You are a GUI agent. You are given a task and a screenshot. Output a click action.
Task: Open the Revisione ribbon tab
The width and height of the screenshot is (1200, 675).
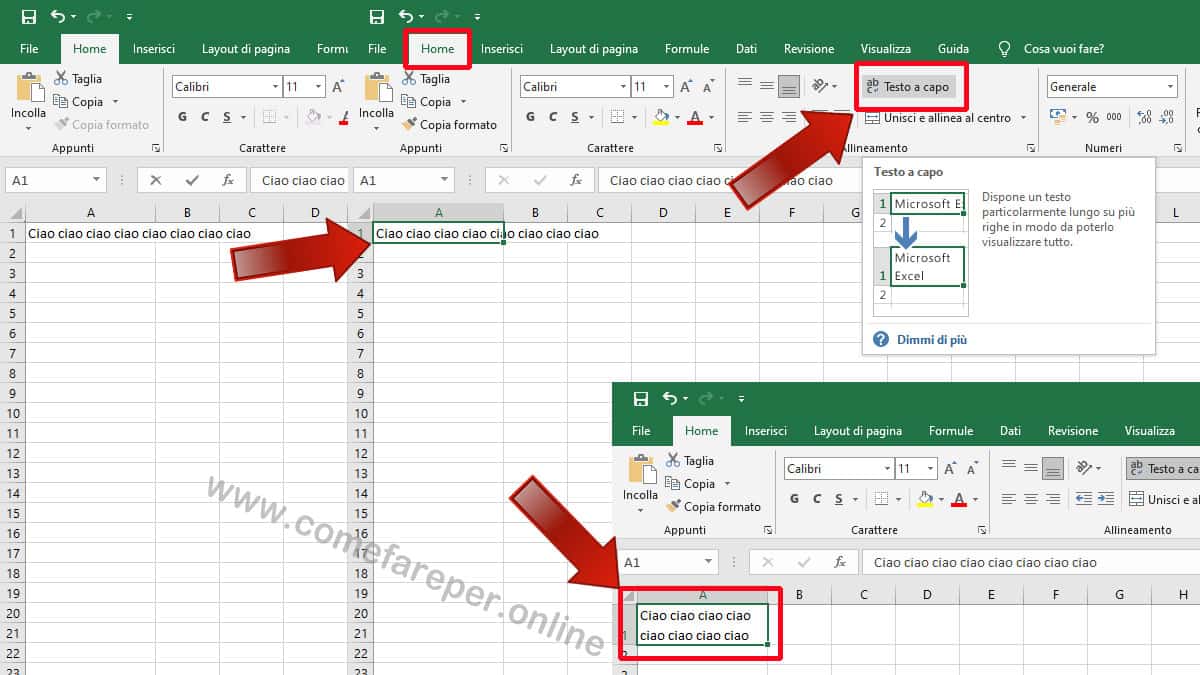(808, 48)
